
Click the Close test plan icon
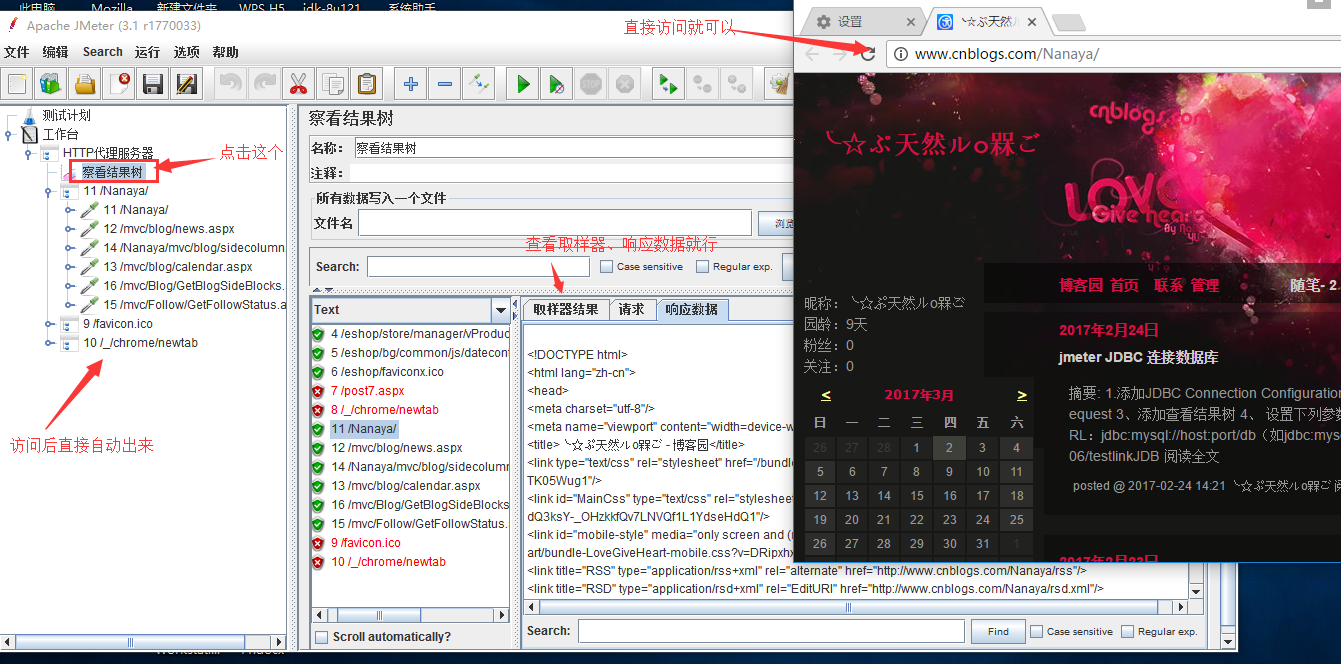point(120,84)
